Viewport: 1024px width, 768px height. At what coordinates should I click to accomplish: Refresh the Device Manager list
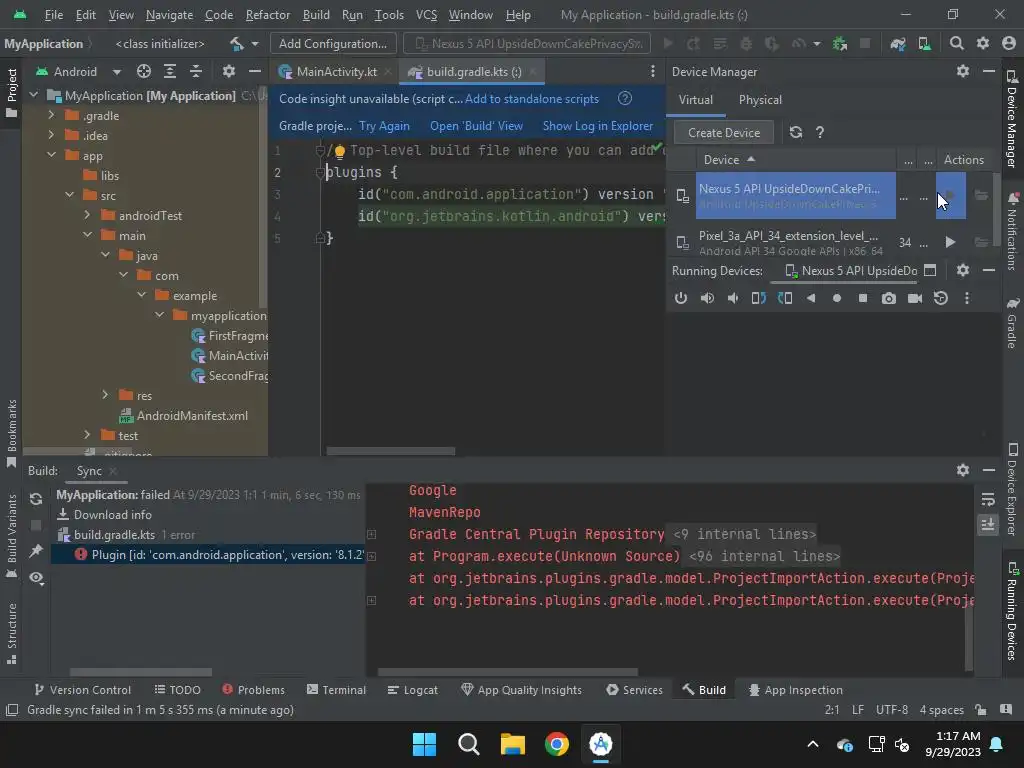click(x=795, y=133)
